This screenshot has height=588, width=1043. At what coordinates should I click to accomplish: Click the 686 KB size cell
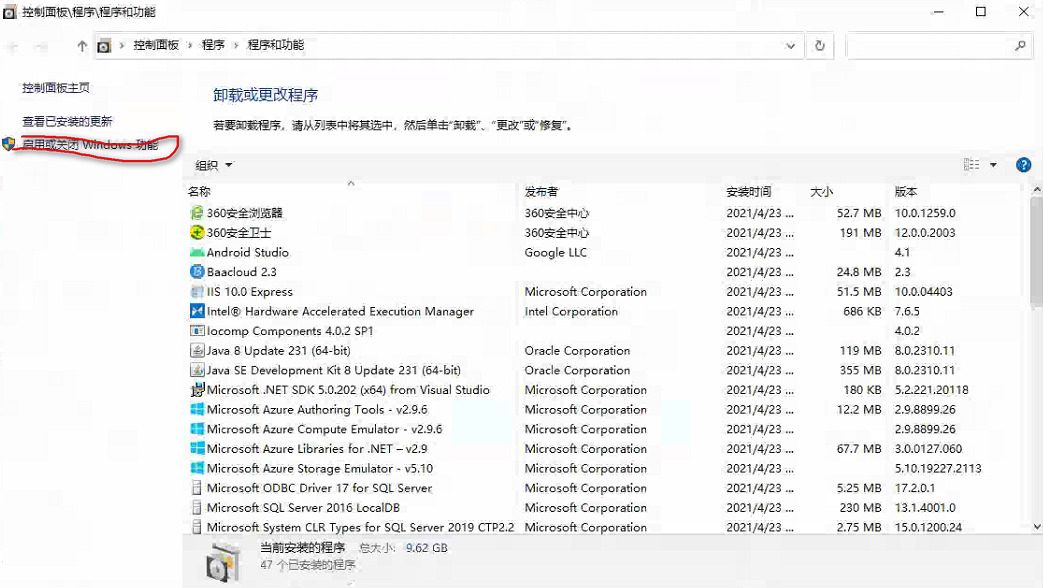tap(861, 311)
